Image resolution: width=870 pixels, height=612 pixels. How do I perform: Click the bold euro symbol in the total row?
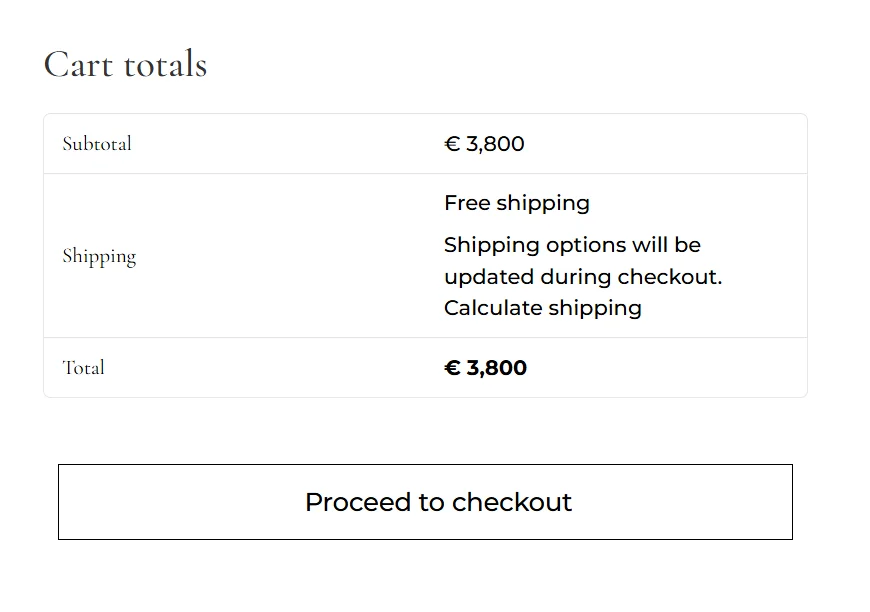(x=452, y=368)
